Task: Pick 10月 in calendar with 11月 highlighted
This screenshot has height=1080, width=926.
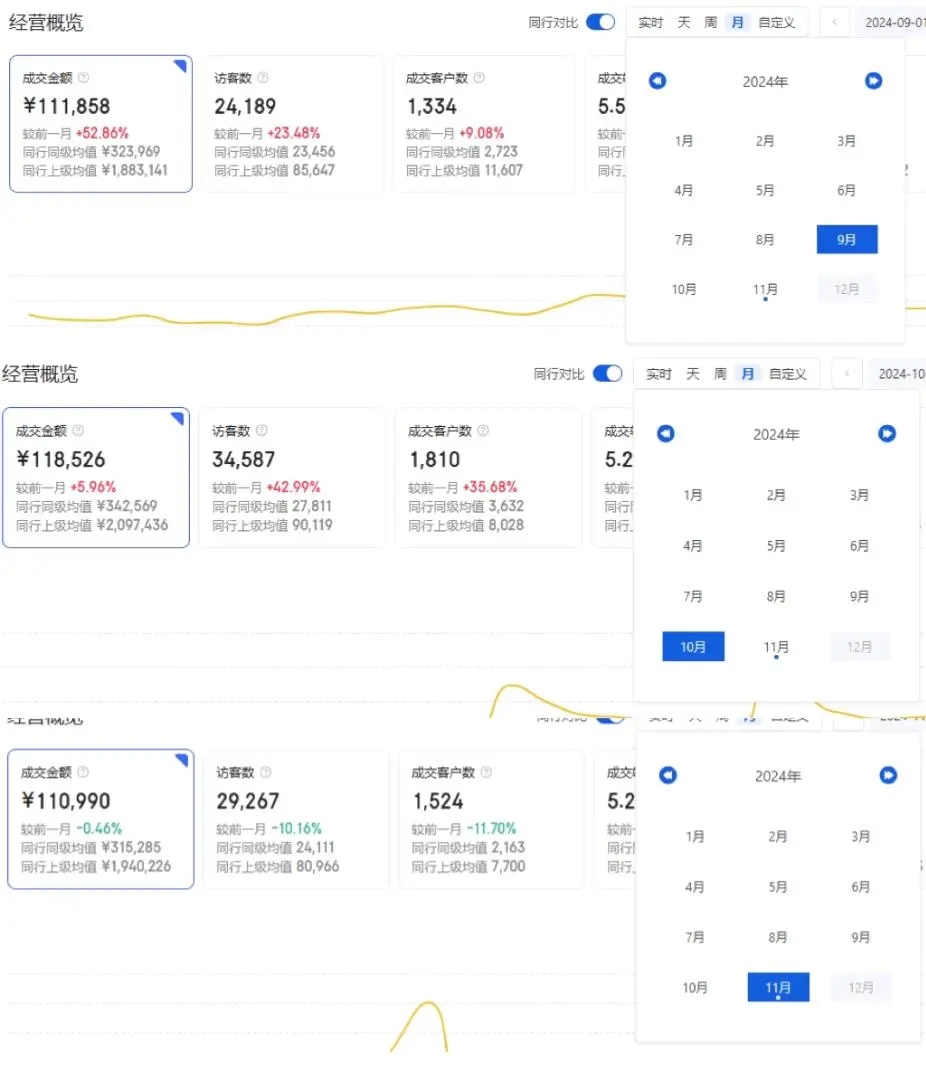Action: [694, 988]
